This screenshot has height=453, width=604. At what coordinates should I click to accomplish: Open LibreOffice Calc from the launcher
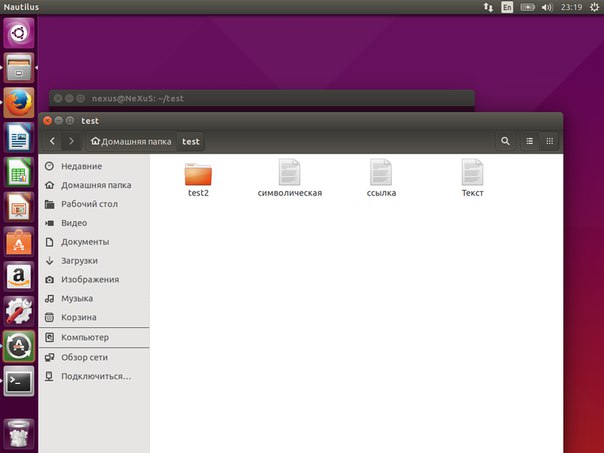point(18,172)
